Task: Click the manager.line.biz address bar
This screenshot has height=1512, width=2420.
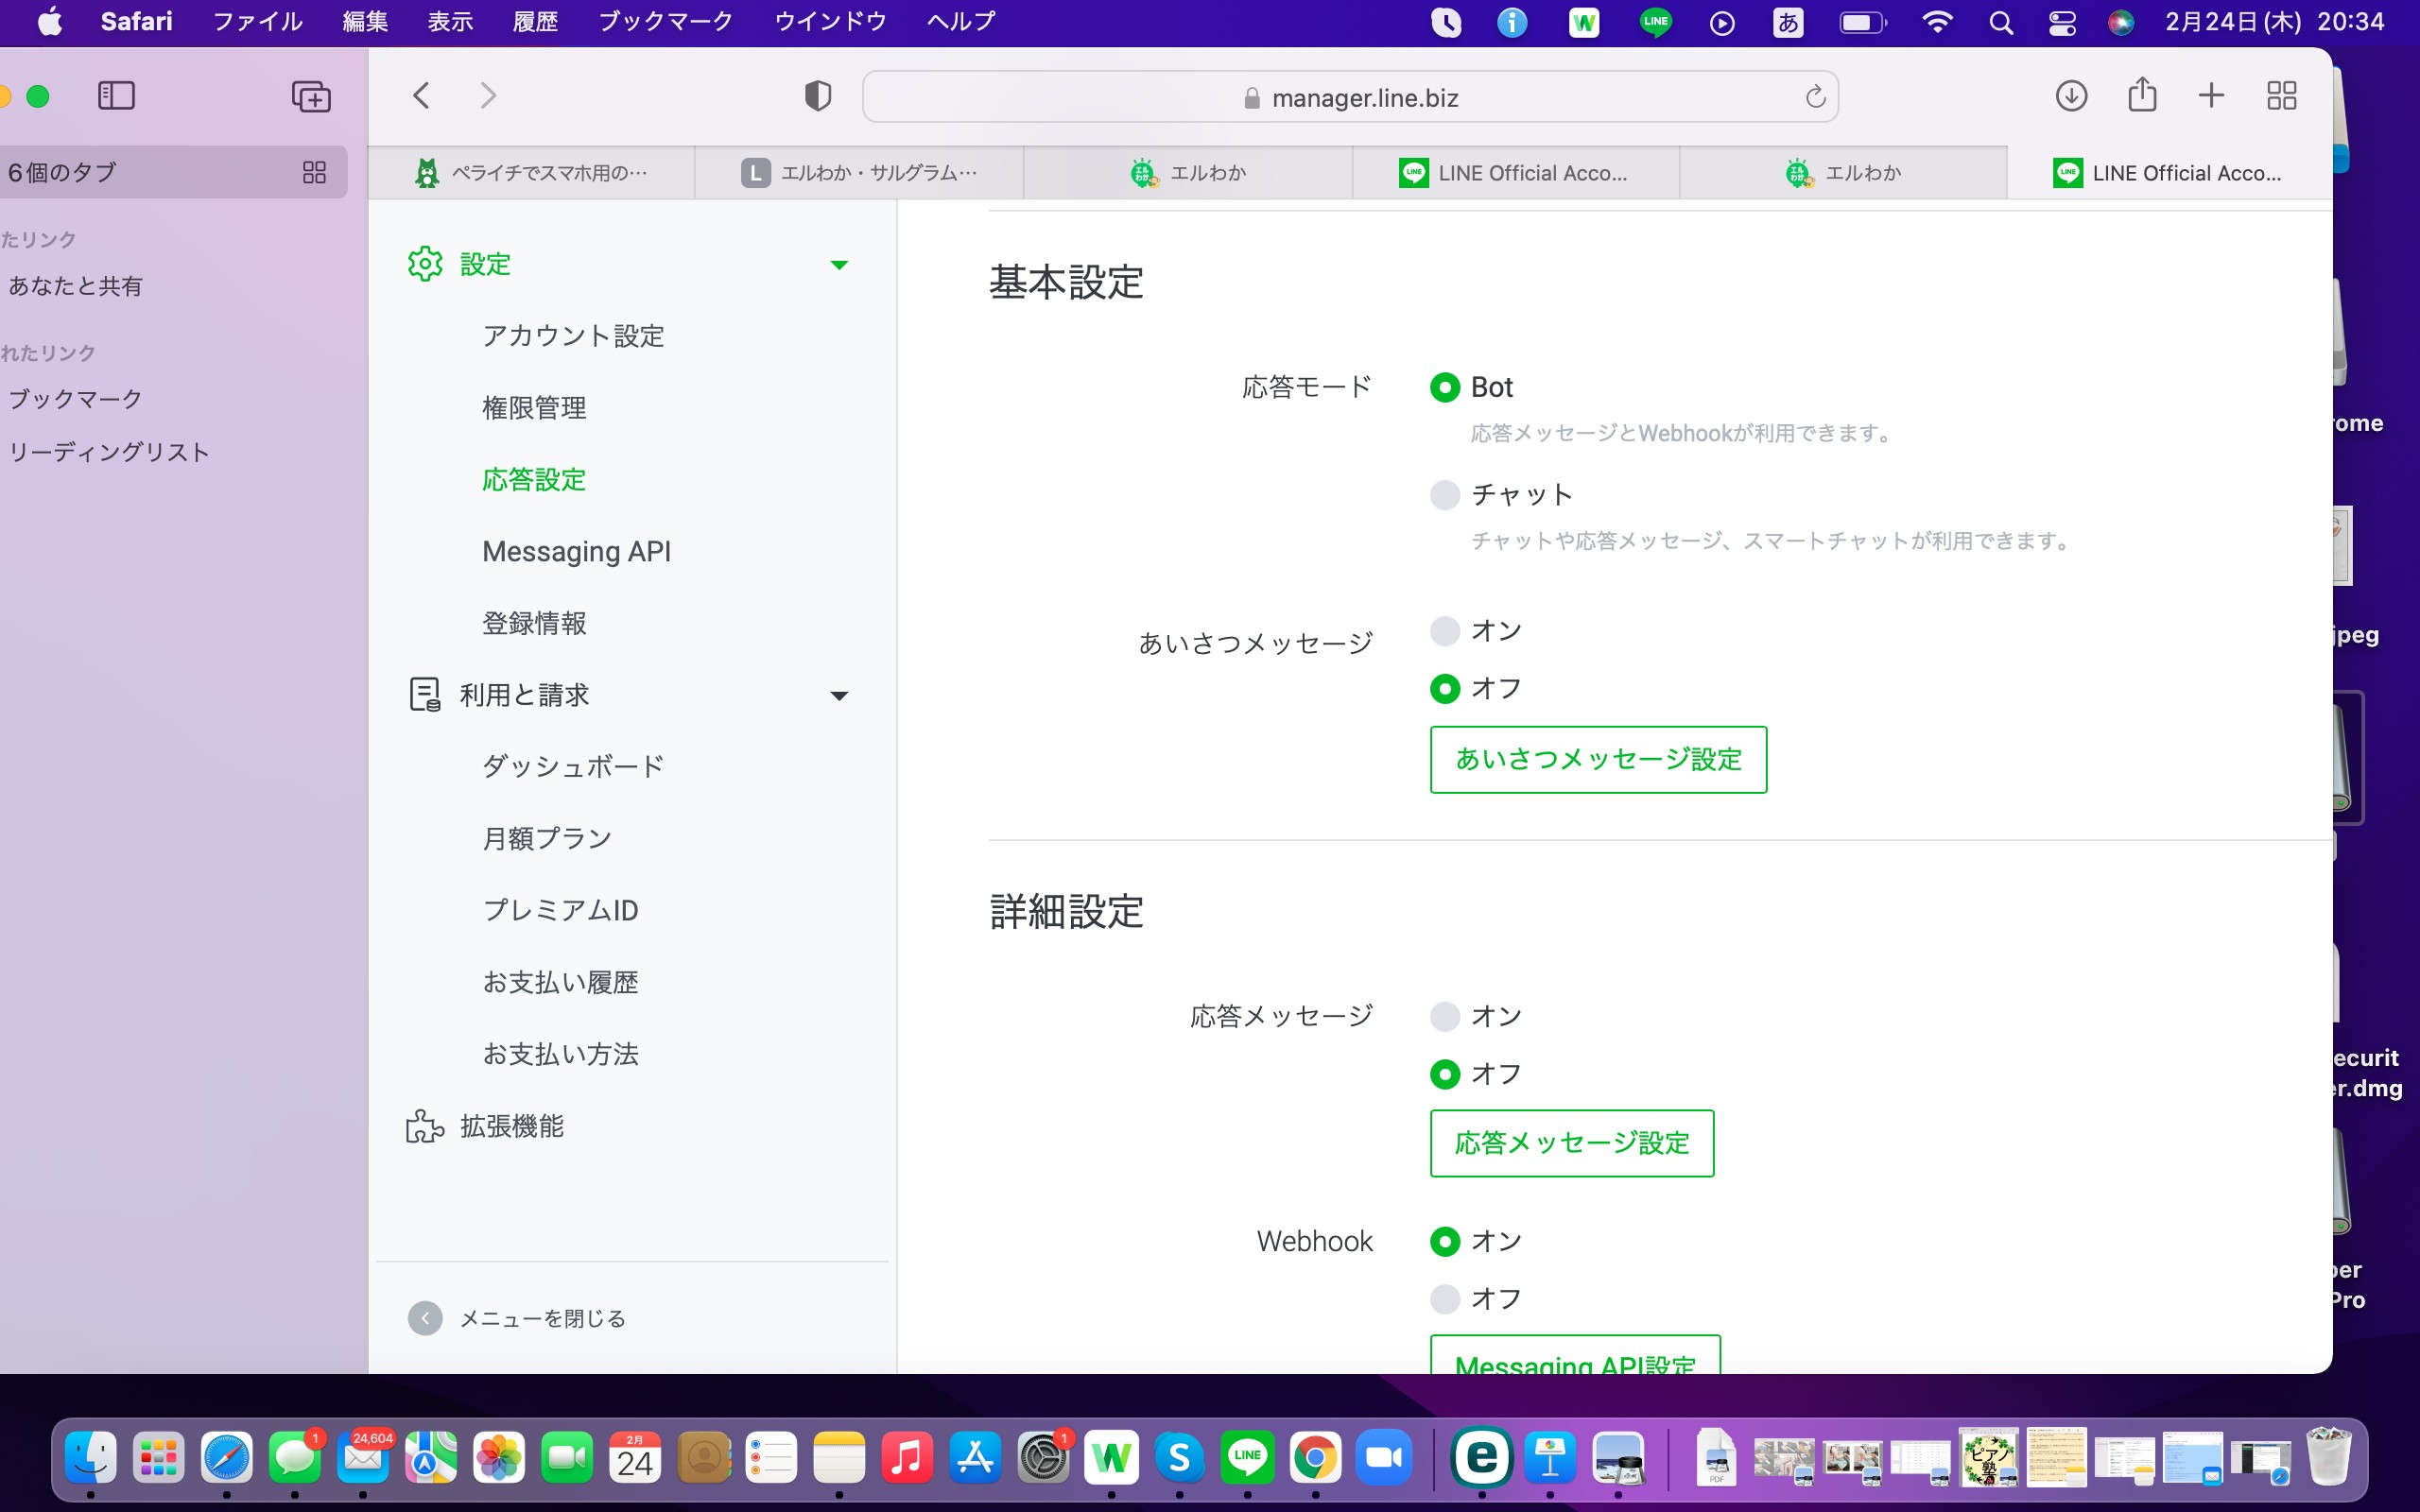Action: click(1350, 97)
